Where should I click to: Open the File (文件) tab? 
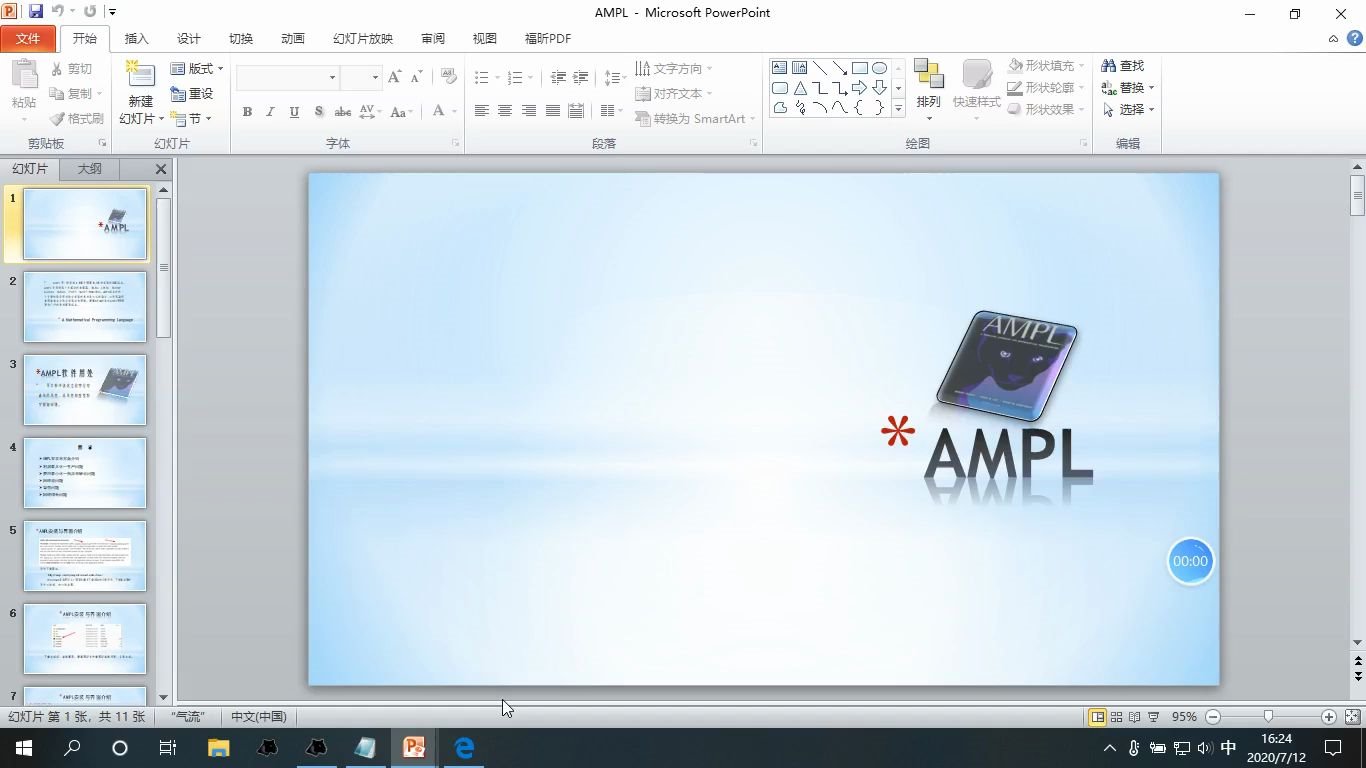point(28,39)
